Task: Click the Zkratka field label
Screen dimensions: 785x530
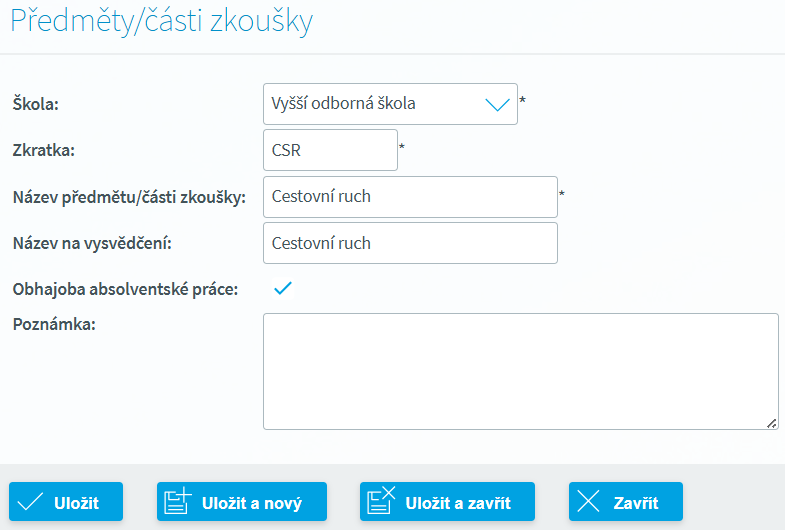Action: click(44, 150)
